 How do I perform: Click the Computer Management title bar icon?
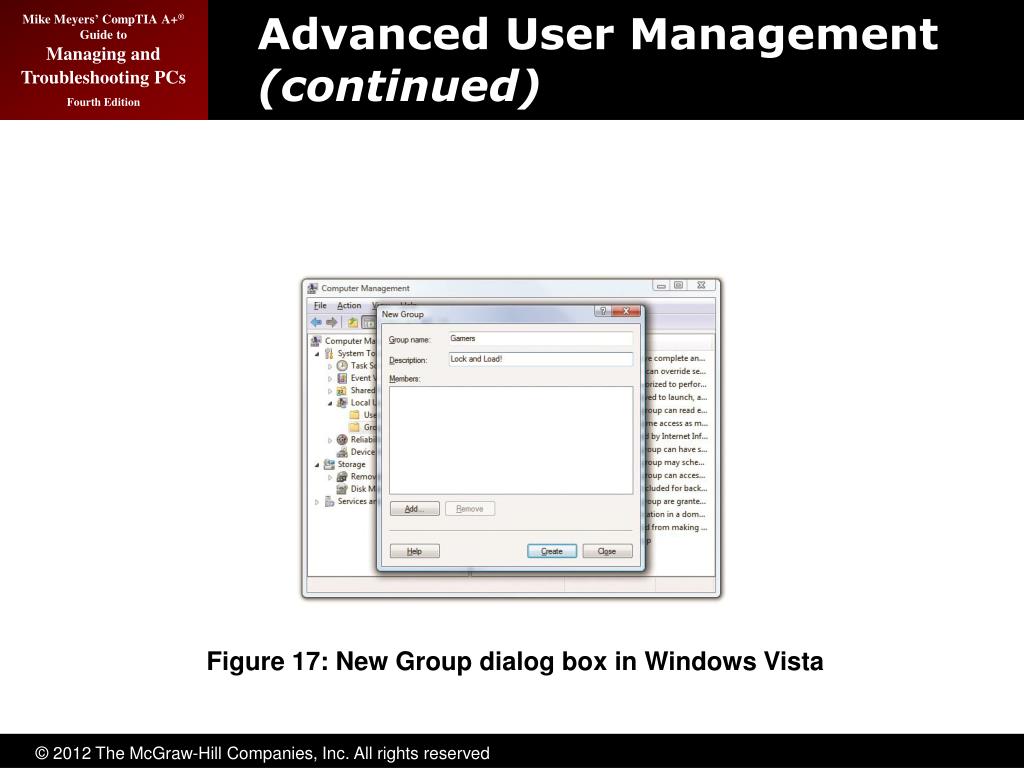(x=313, y=288)
